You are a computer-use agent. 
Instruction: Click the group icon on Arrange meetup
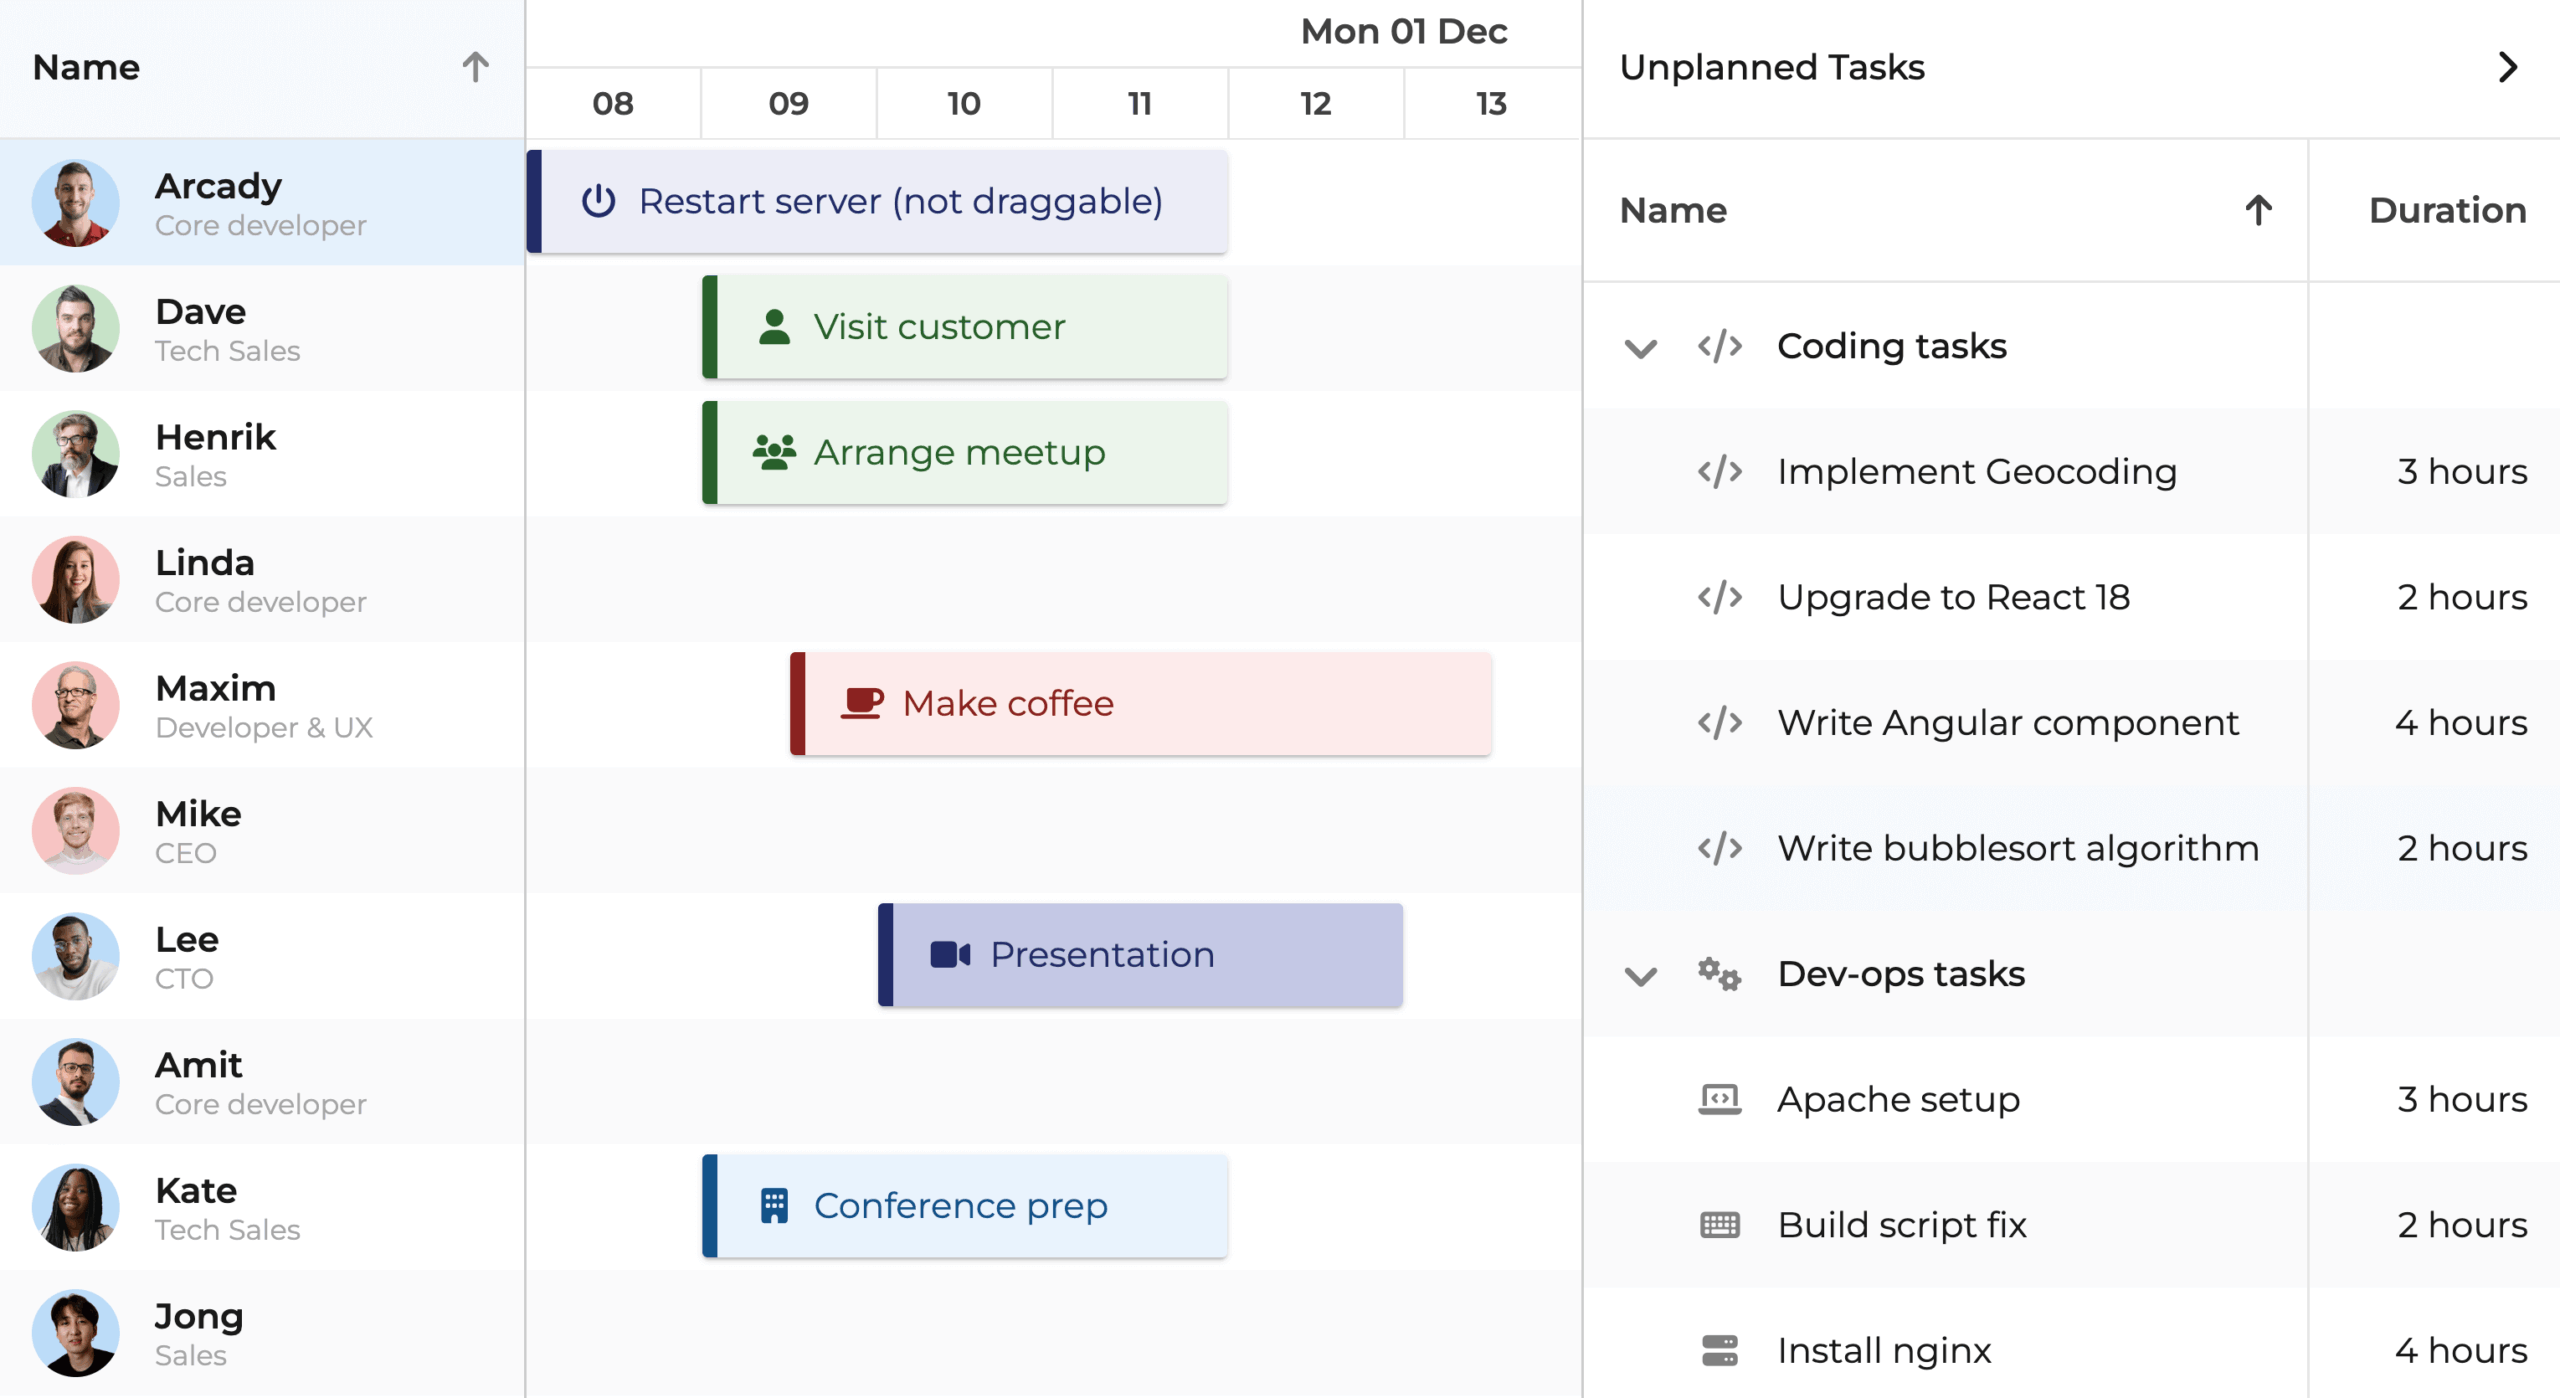click(774, 452)
